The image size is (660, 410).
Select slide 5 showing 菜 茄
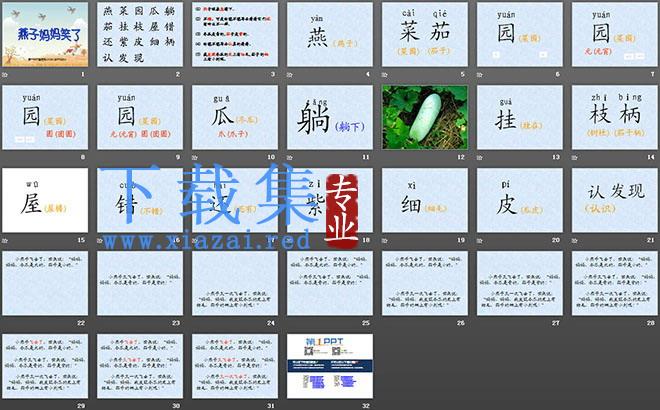pos(425,35)
